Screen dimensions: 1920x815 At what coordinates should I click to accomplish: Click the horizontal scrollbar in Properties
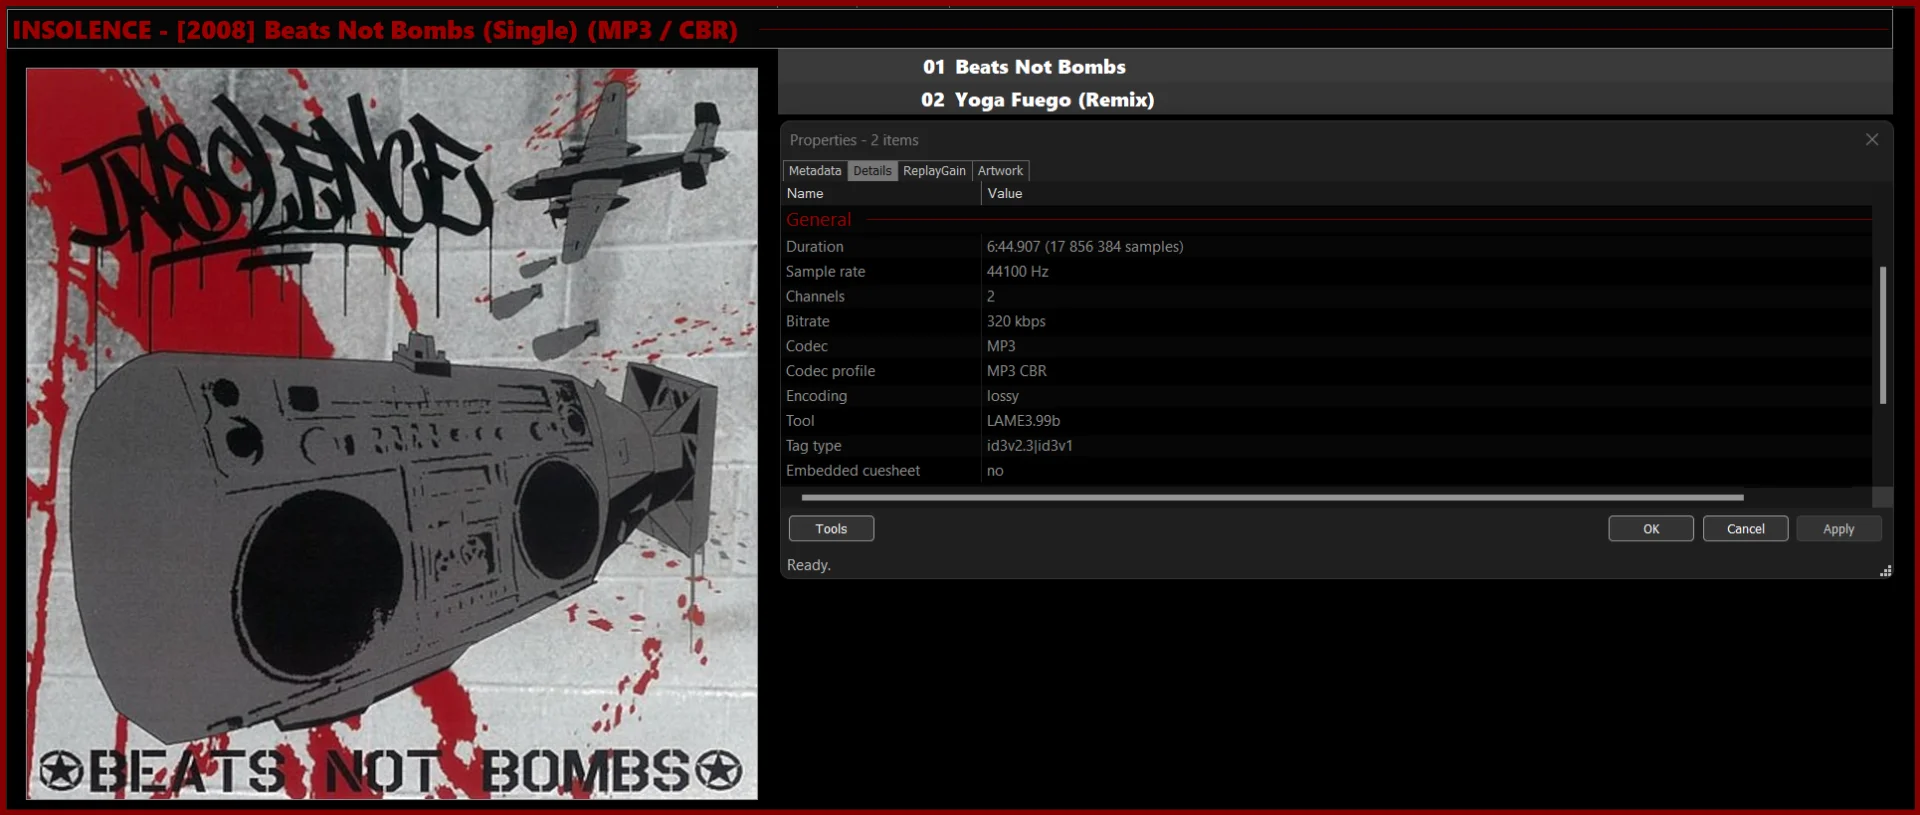point(1272,497)
